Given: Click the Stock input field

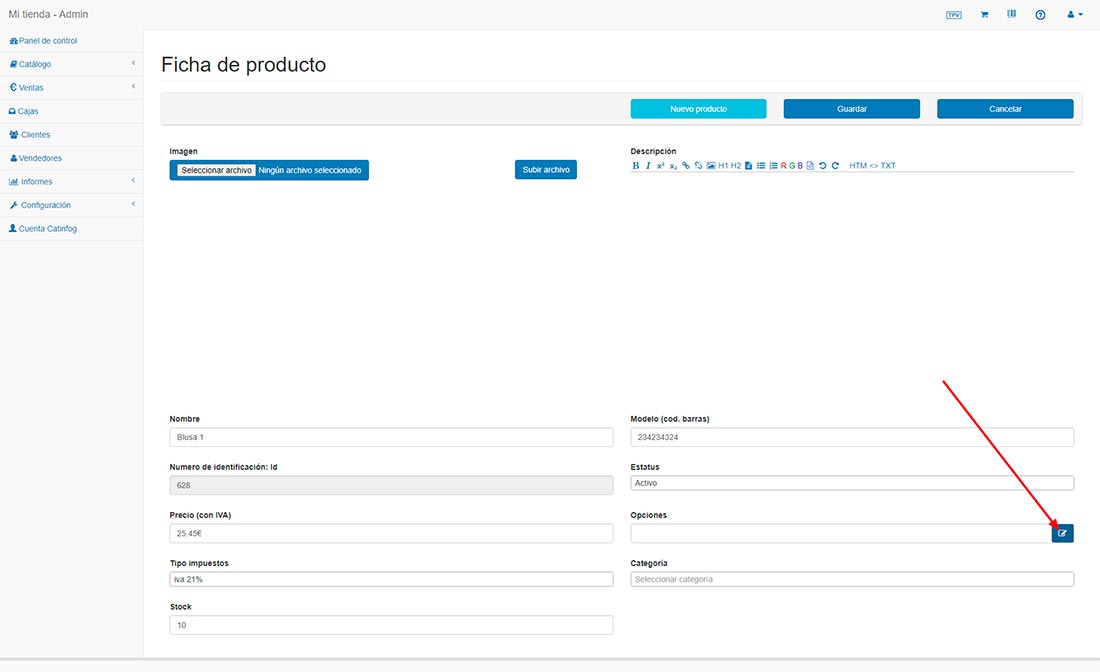Looking at the screenshot, I should 391,625.
